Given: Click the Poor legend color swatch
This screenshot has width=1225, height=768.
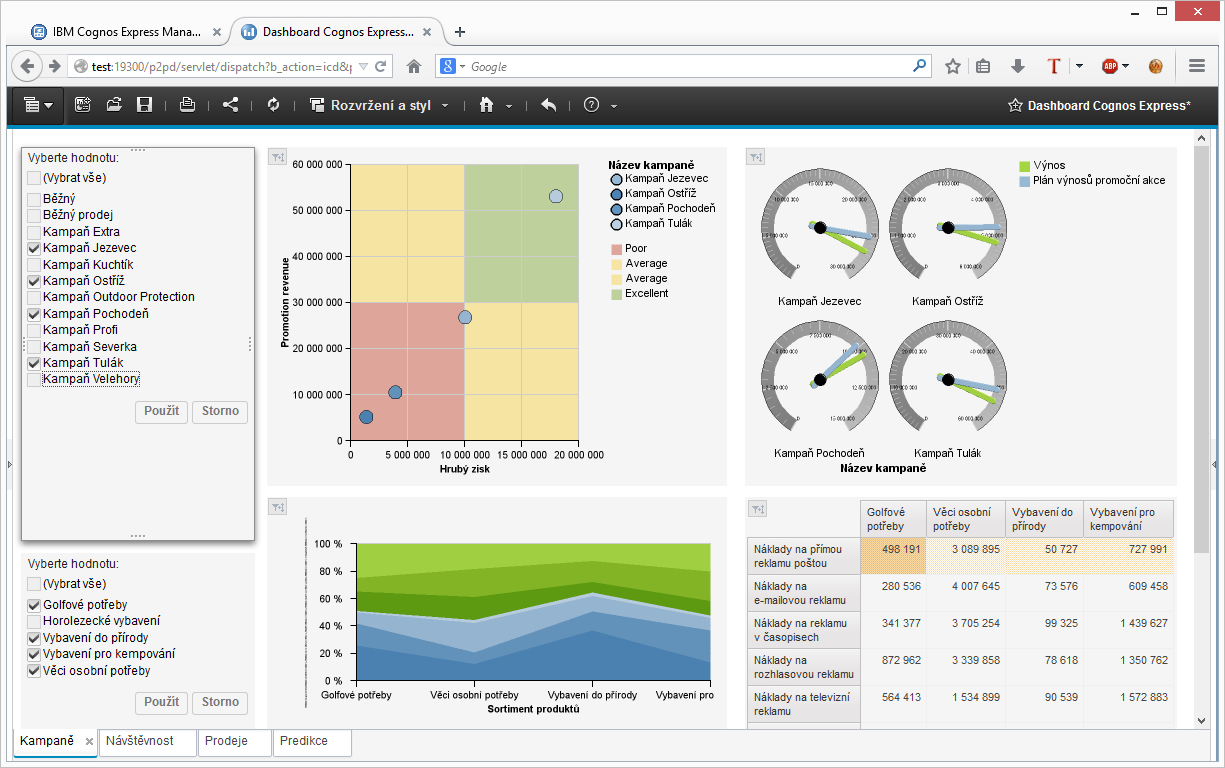Looking at the screenshot, I should pyautogui.click(x=615, y=249).
